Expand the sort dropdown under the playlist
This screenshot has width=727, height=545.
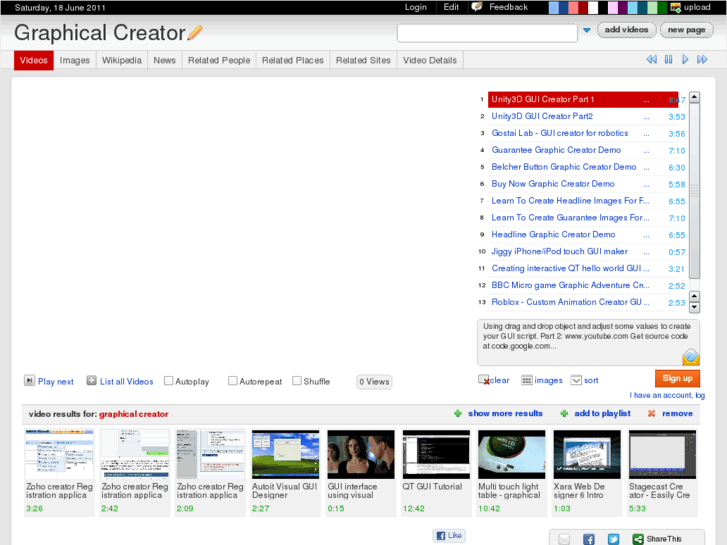pos(576,380)
